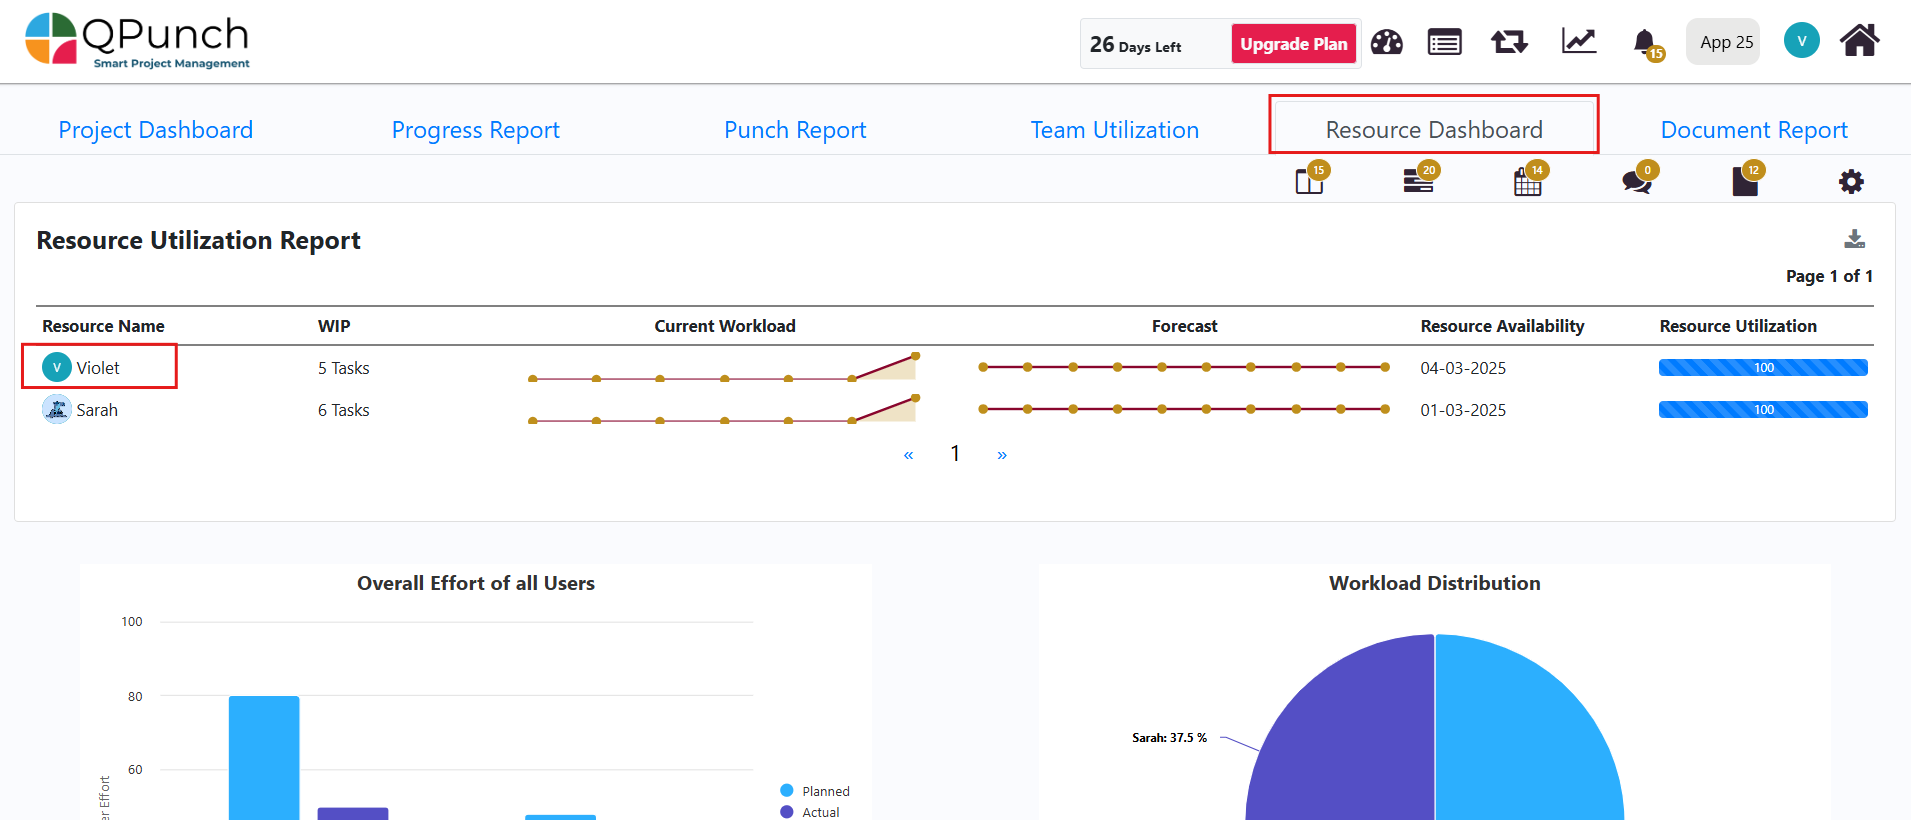Click Sarah's avatar in the resource table
1911x820 pixels.
(x=57, y=409)
